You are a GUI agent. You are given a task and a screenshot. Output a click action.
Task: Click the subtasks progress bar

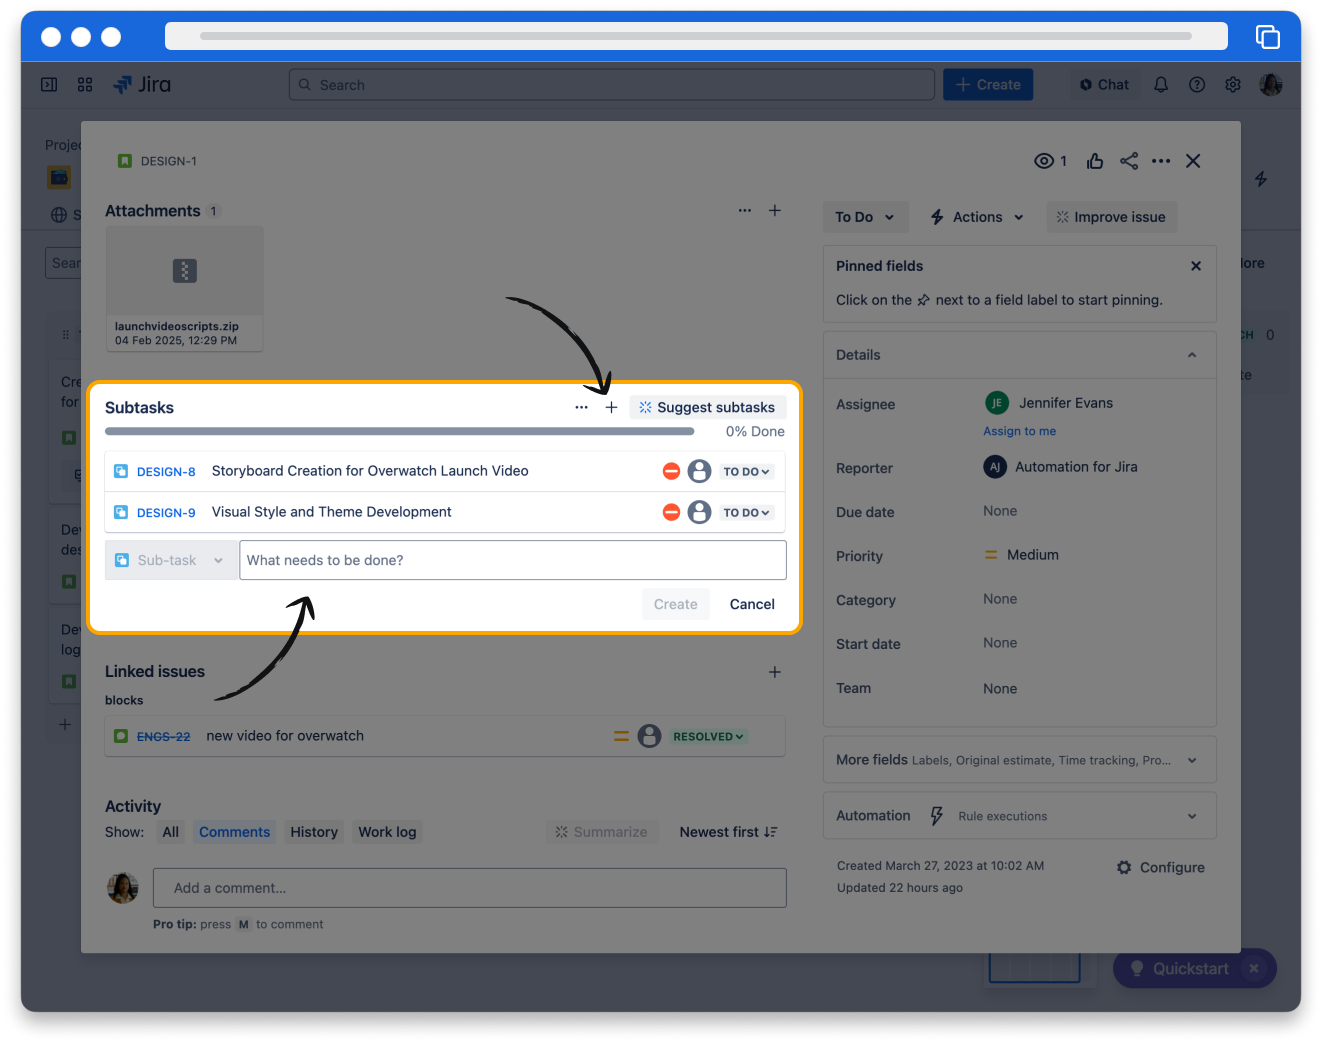click(x=400, y=432)
